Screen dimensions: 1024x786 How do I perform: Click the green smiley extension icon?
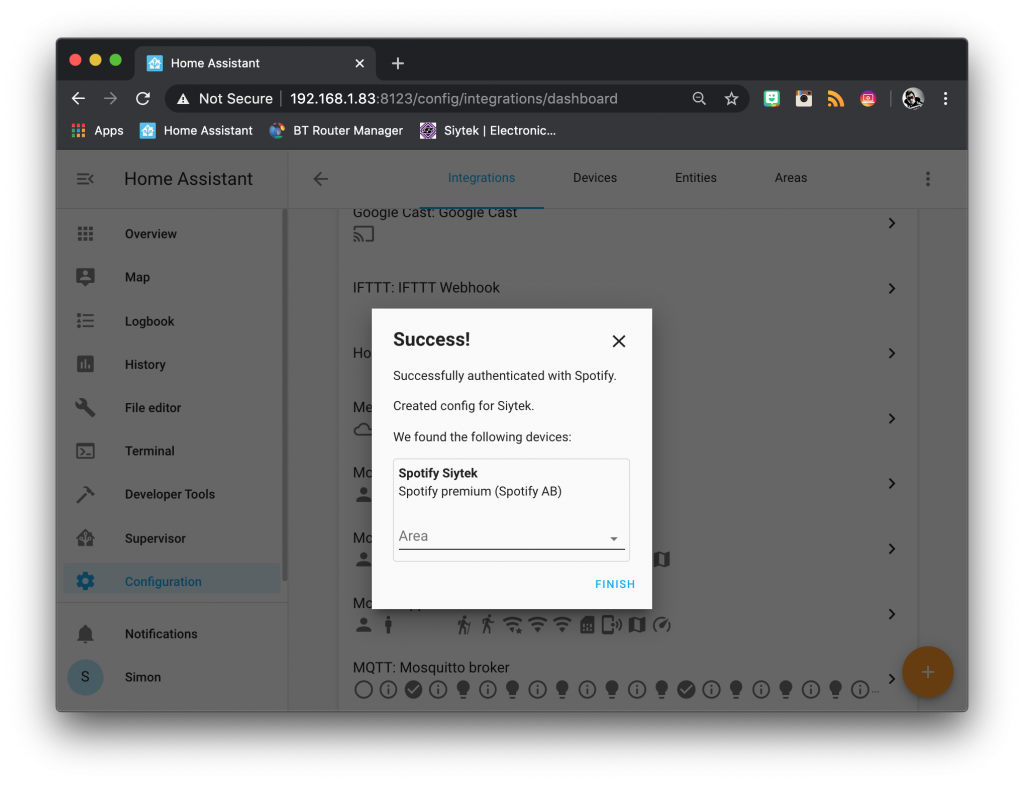[x=771, y=99]
